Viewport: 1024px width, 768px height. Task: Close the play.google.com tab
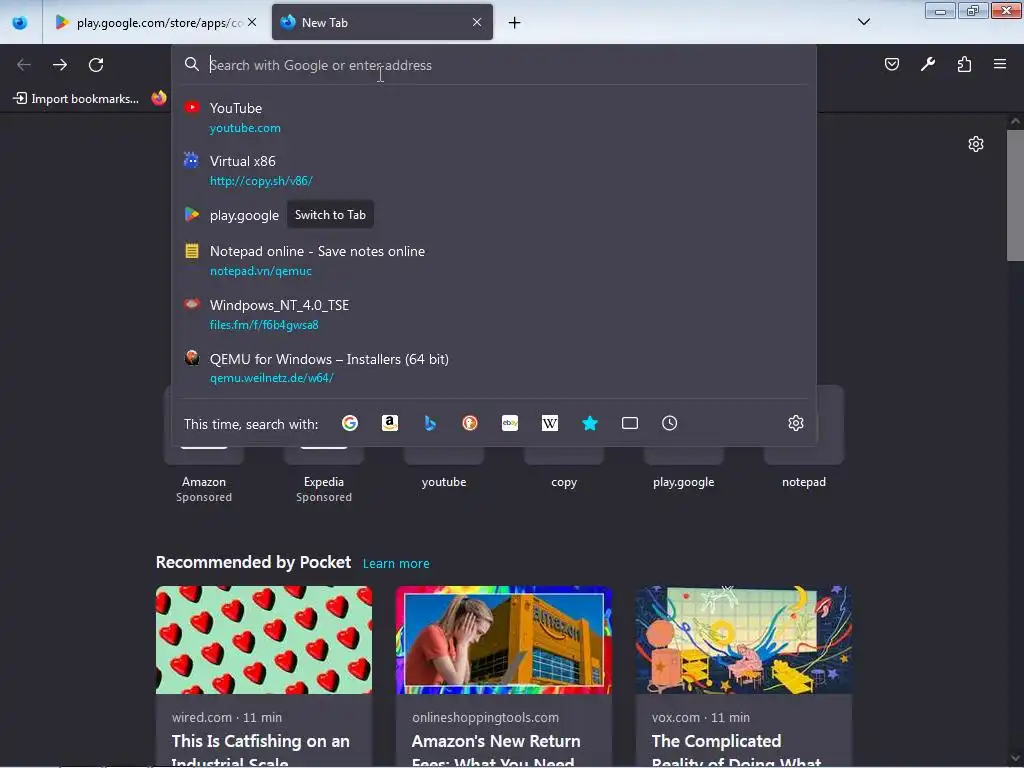(252, 22)
